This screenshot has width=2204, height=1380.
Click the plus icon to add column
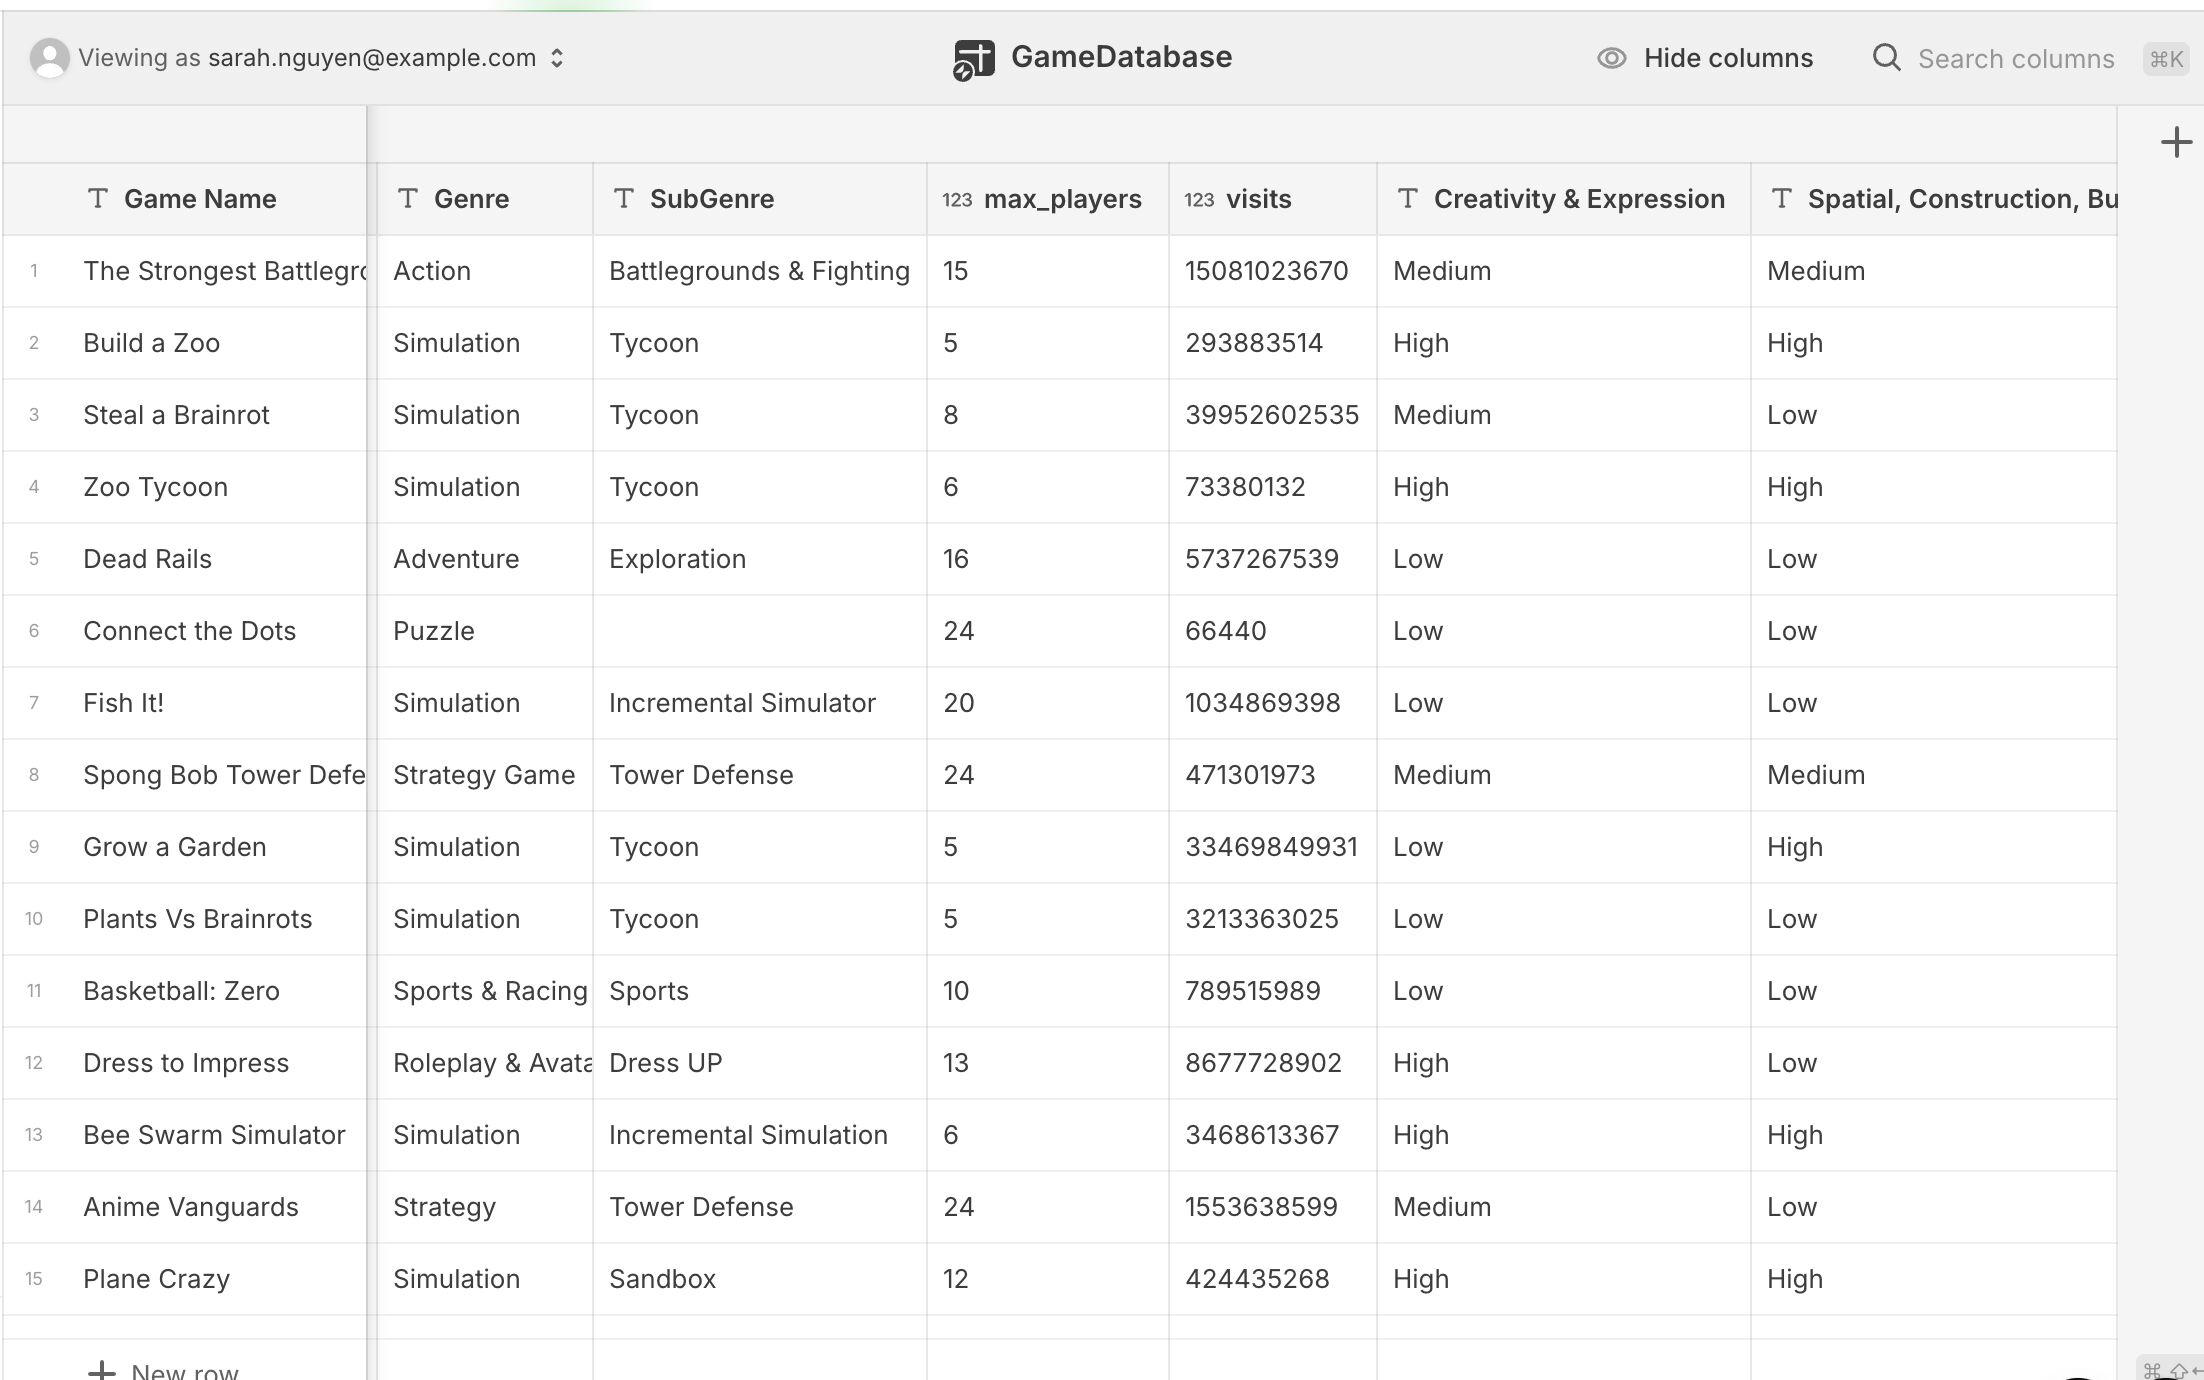(2176, 142)
